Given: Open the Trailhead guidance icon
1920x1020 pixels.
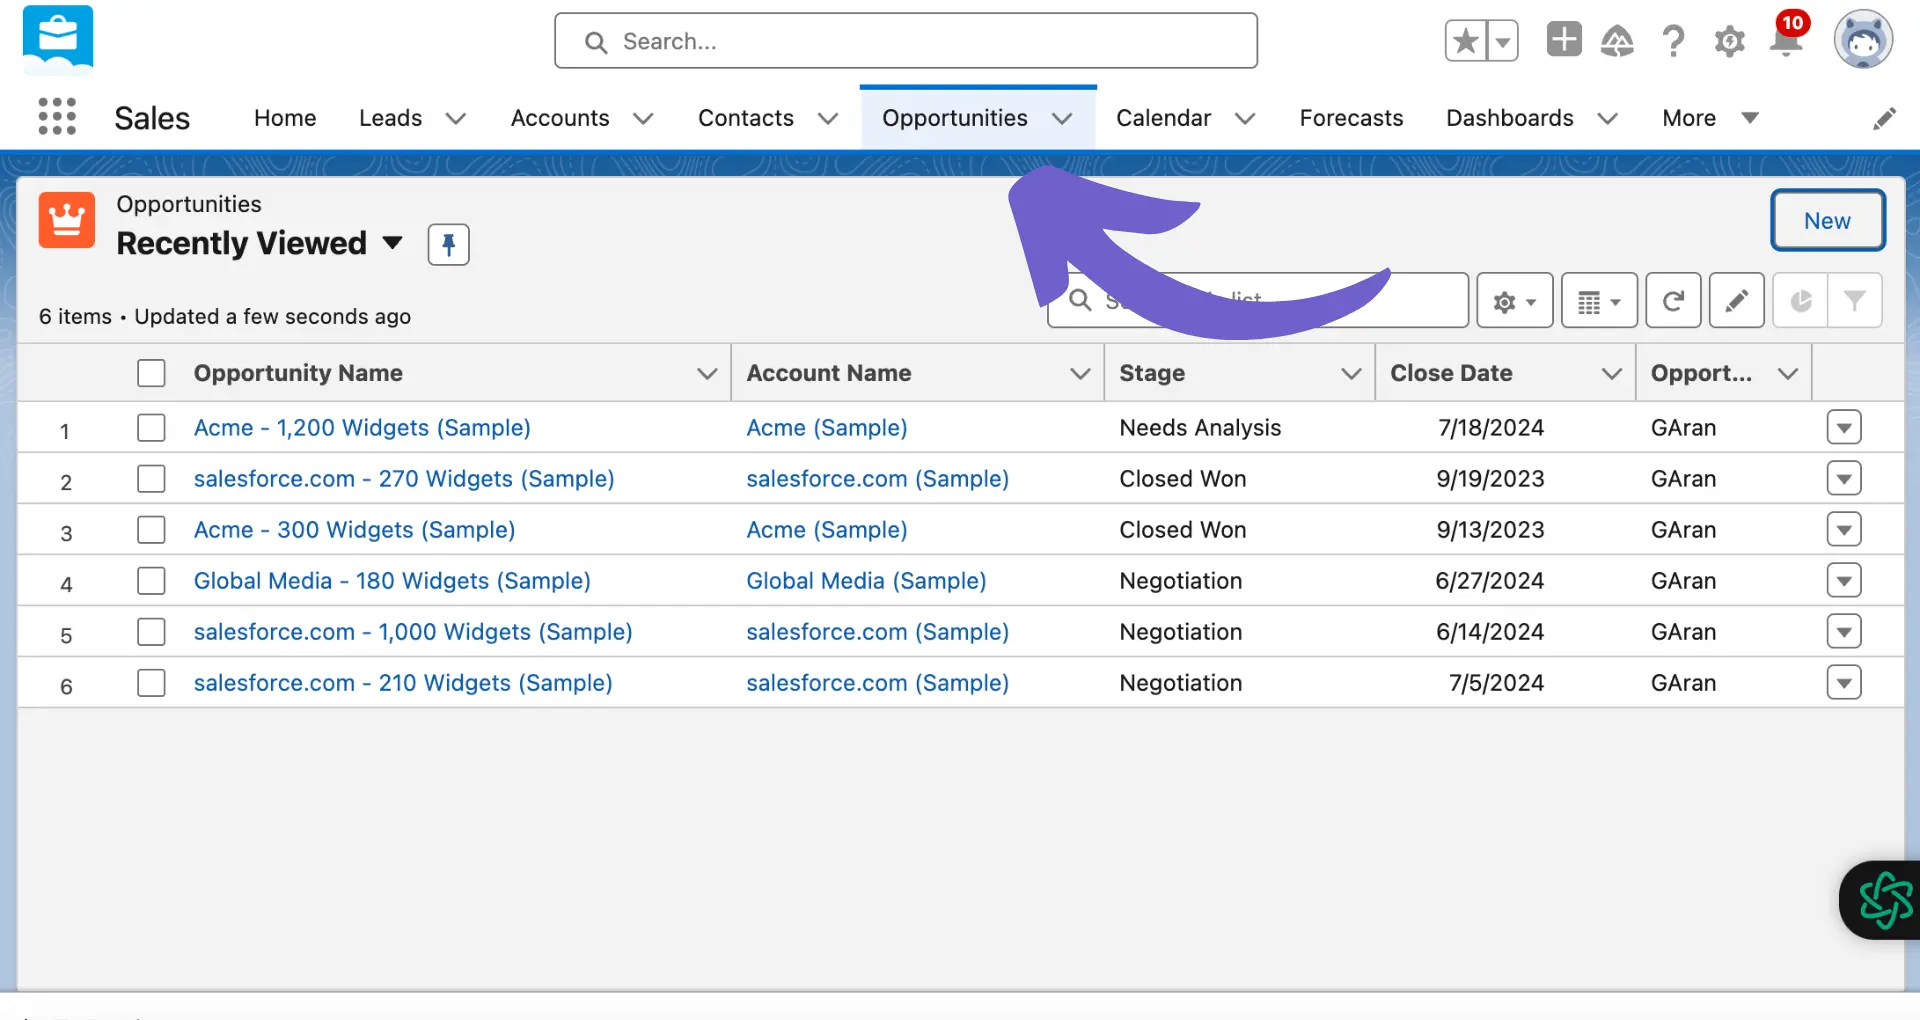Looking at the screenshot, I should click(1617, 41).
